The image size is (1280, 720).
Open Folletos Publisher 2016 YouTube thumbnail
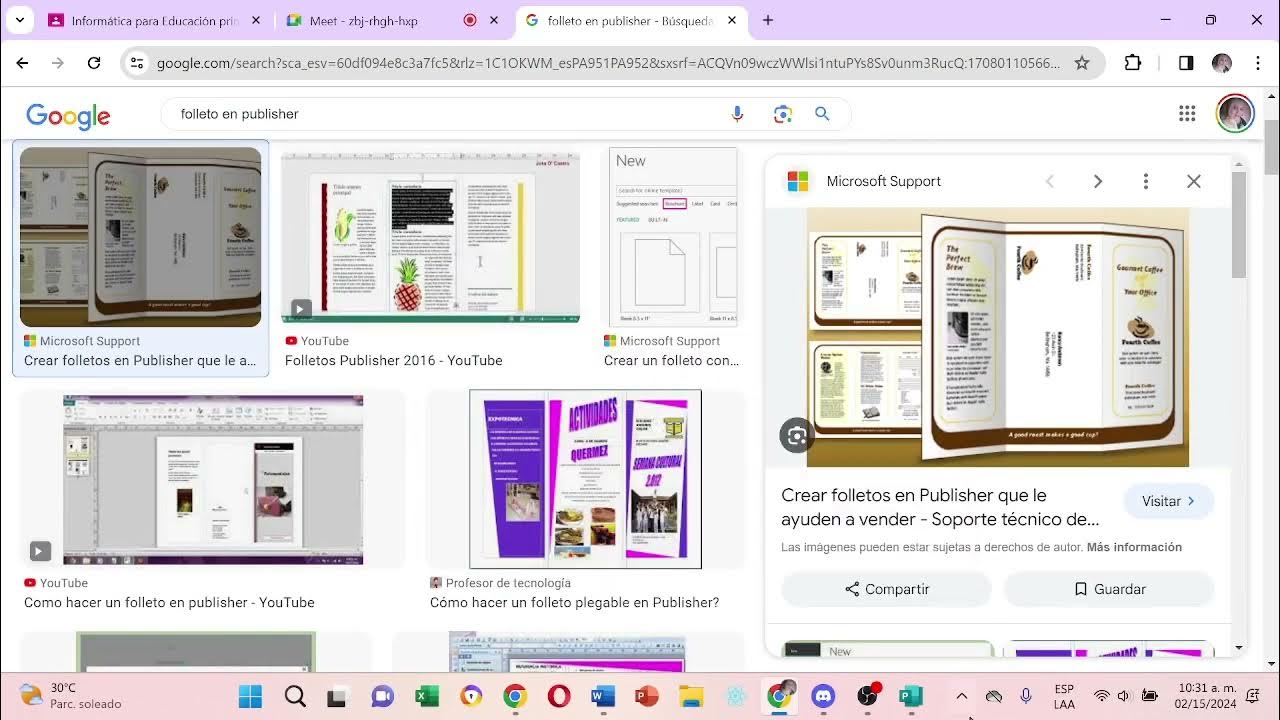pyautogui.click(x=430, y=237)
